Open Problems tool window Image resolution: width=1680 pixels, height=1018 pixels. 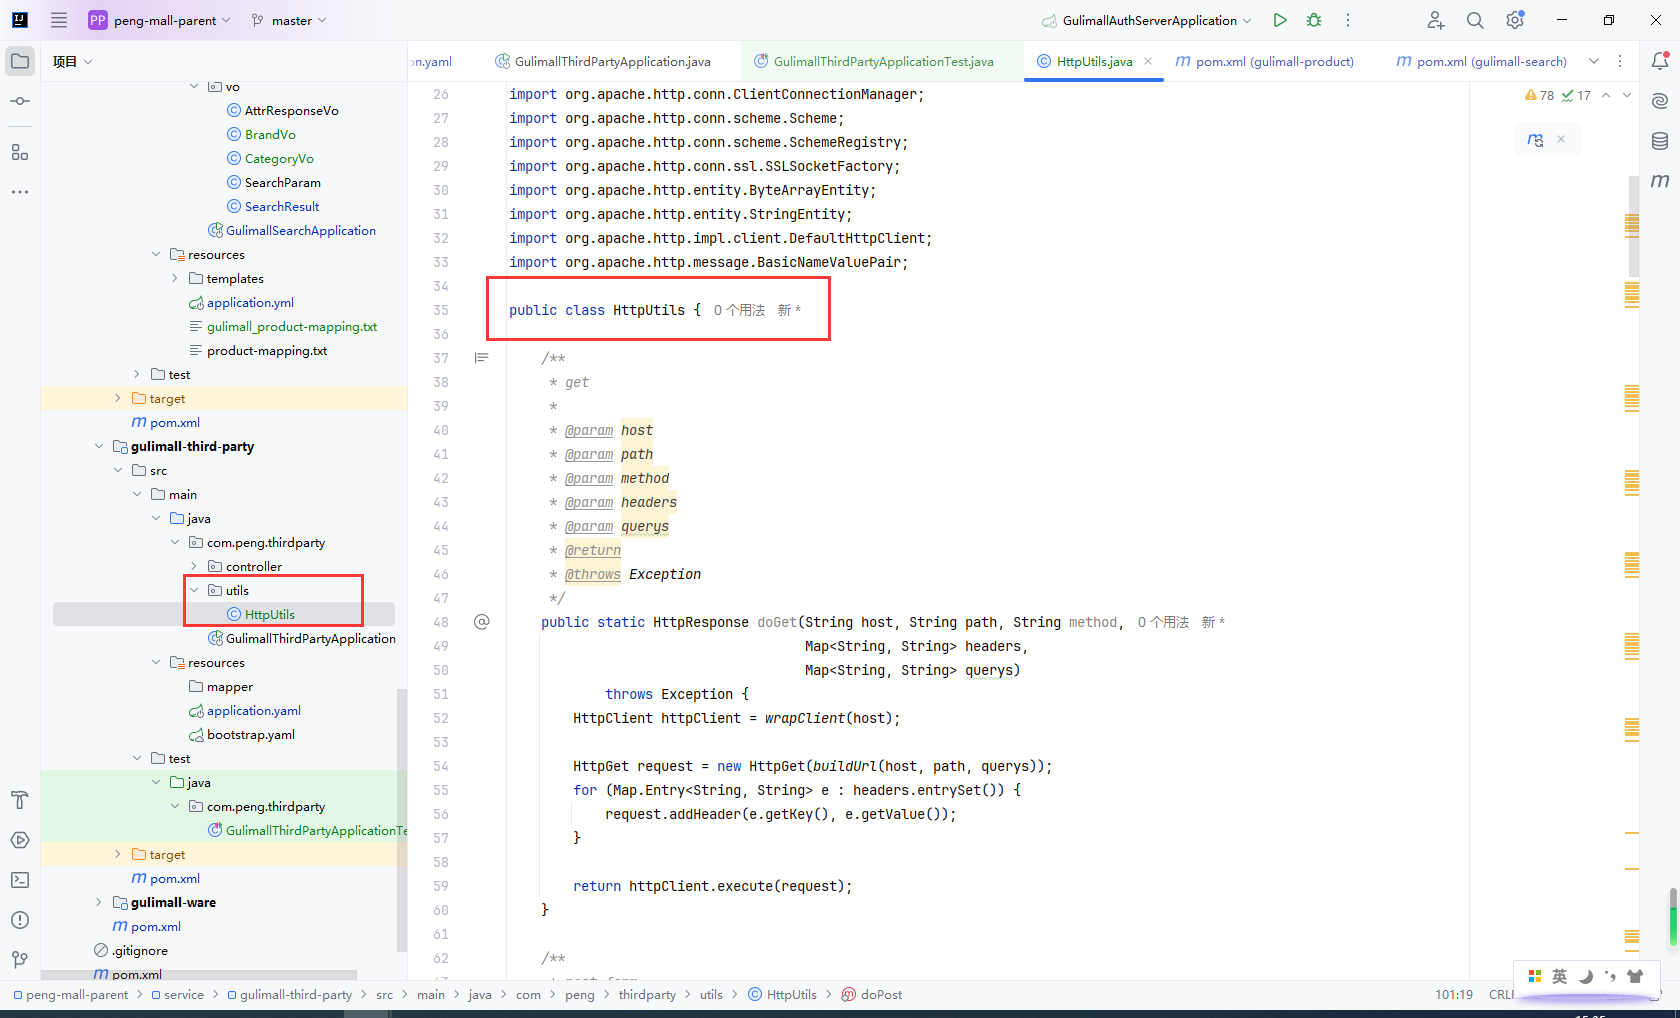(20, 920)
